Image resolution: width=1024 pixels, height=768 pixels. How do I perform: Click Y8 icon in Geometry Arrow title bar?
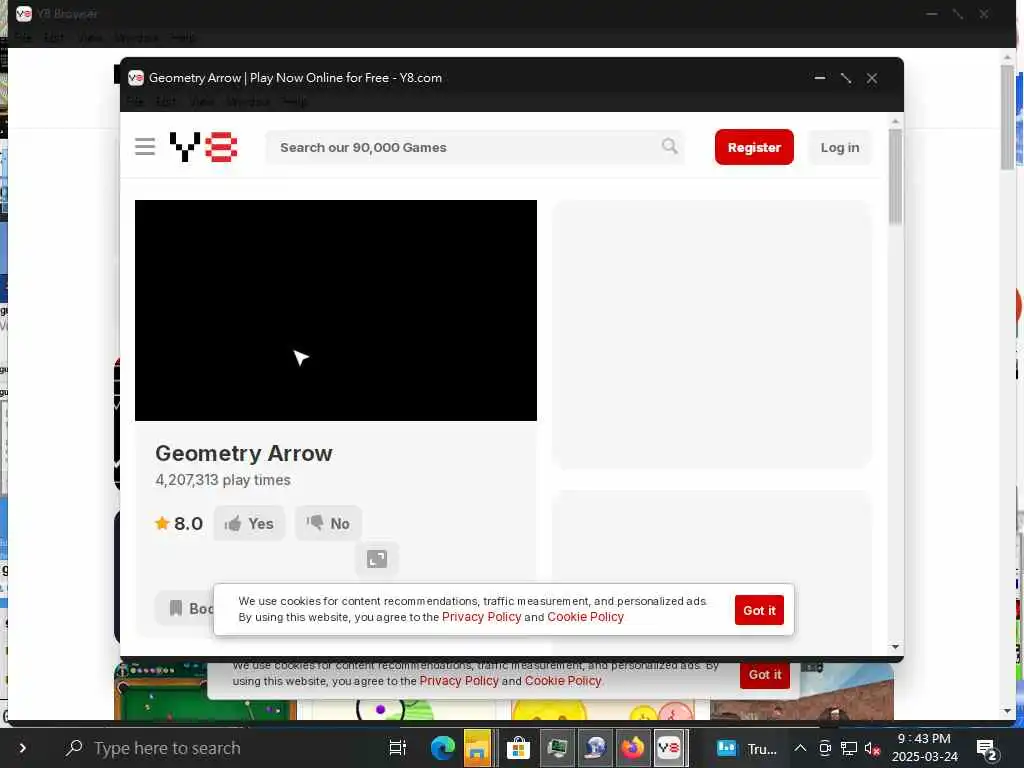point(136,78)
